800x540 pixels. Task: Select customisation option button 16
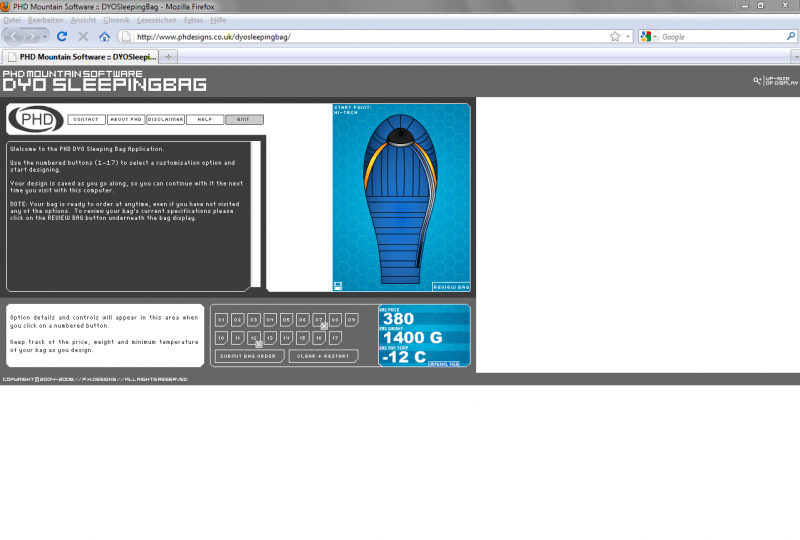(319, 338)
